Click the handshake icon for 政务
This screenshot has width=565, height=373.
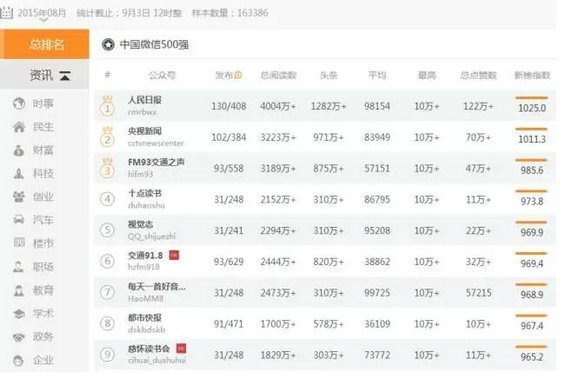click(x=19, y=337)
